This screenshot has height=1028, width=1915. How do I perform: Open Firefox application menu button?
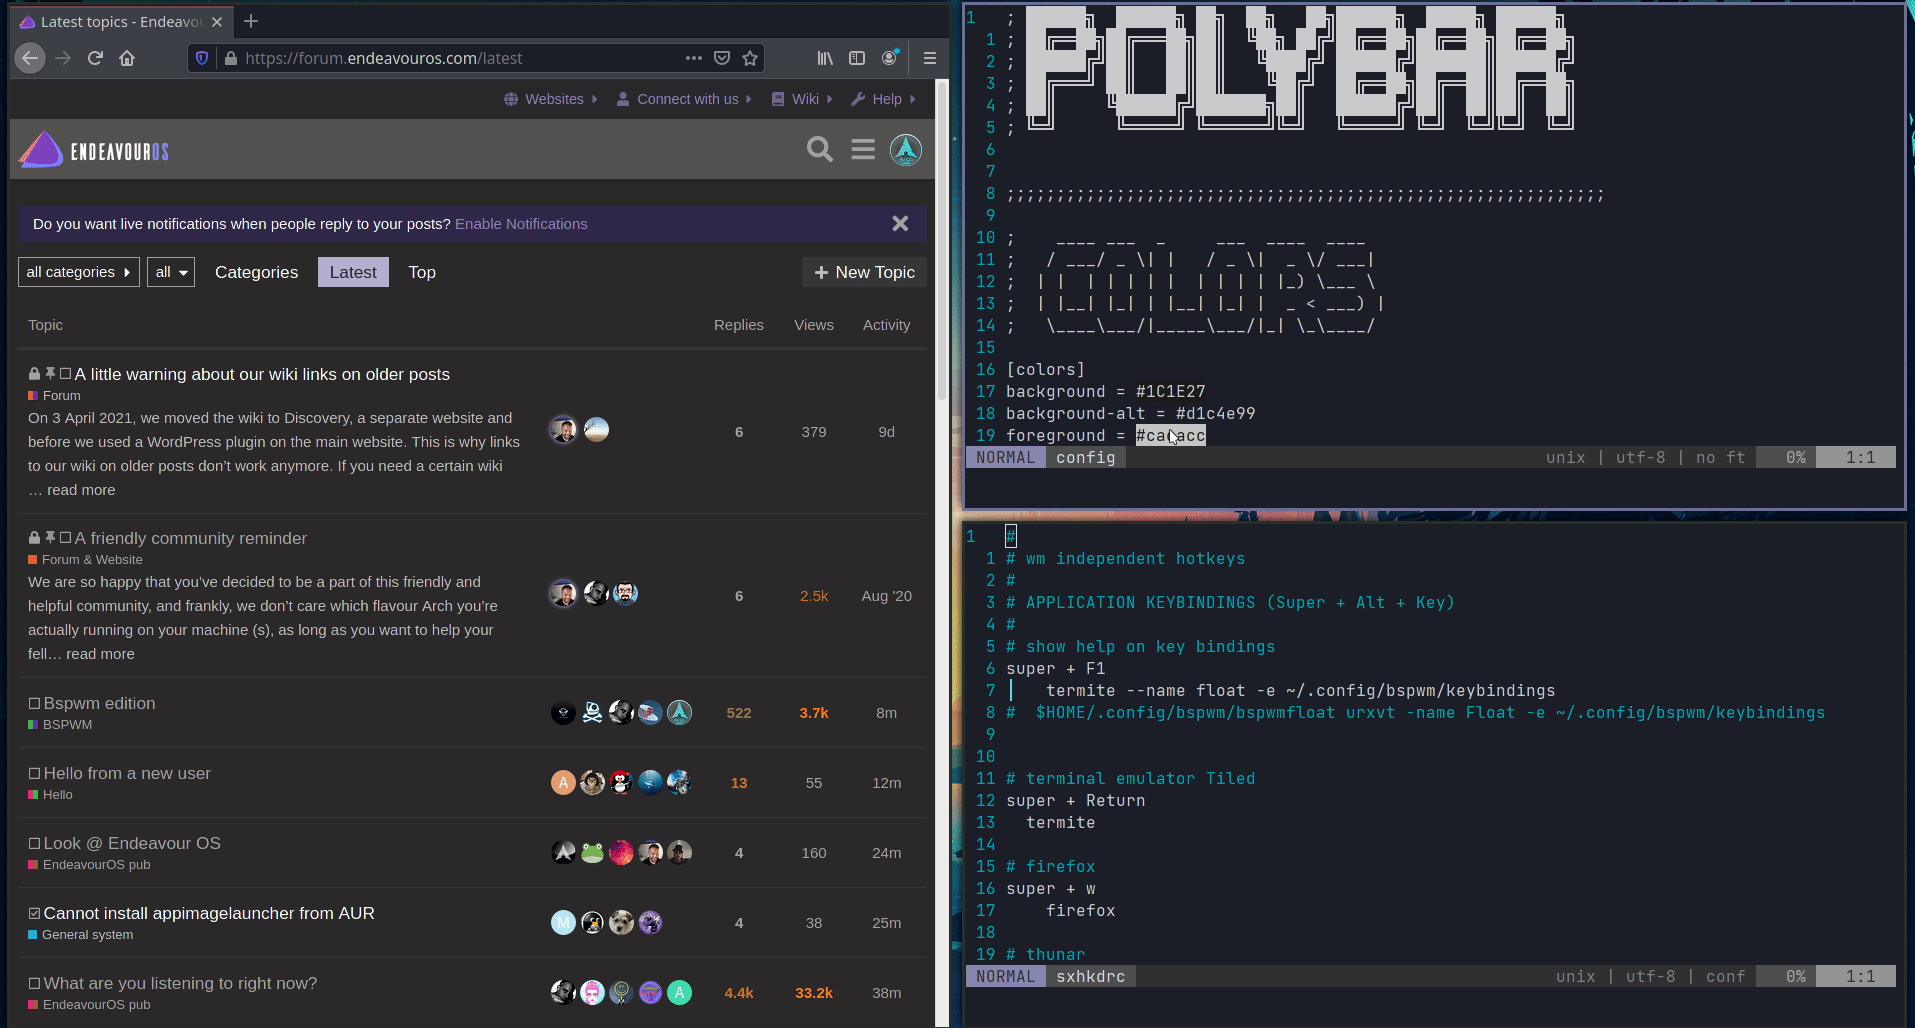coord(929,58)
